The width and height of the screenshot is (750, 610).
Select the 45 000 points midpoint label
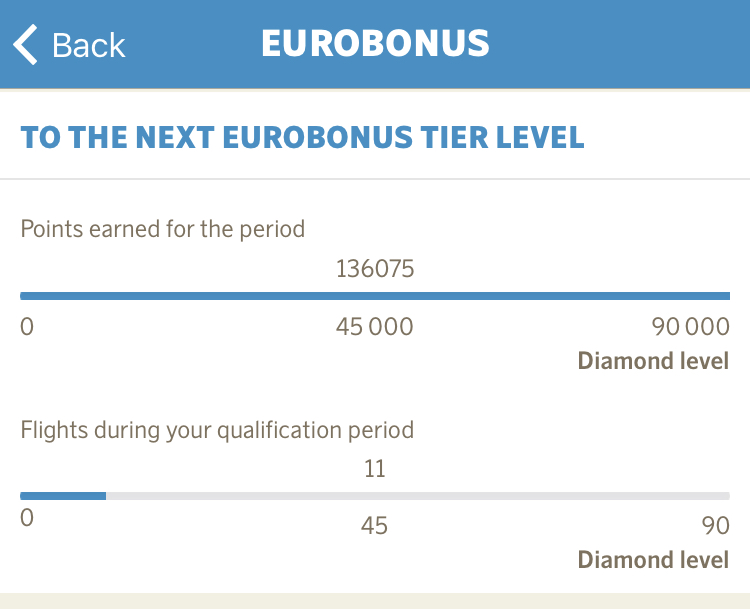point(375,326)
